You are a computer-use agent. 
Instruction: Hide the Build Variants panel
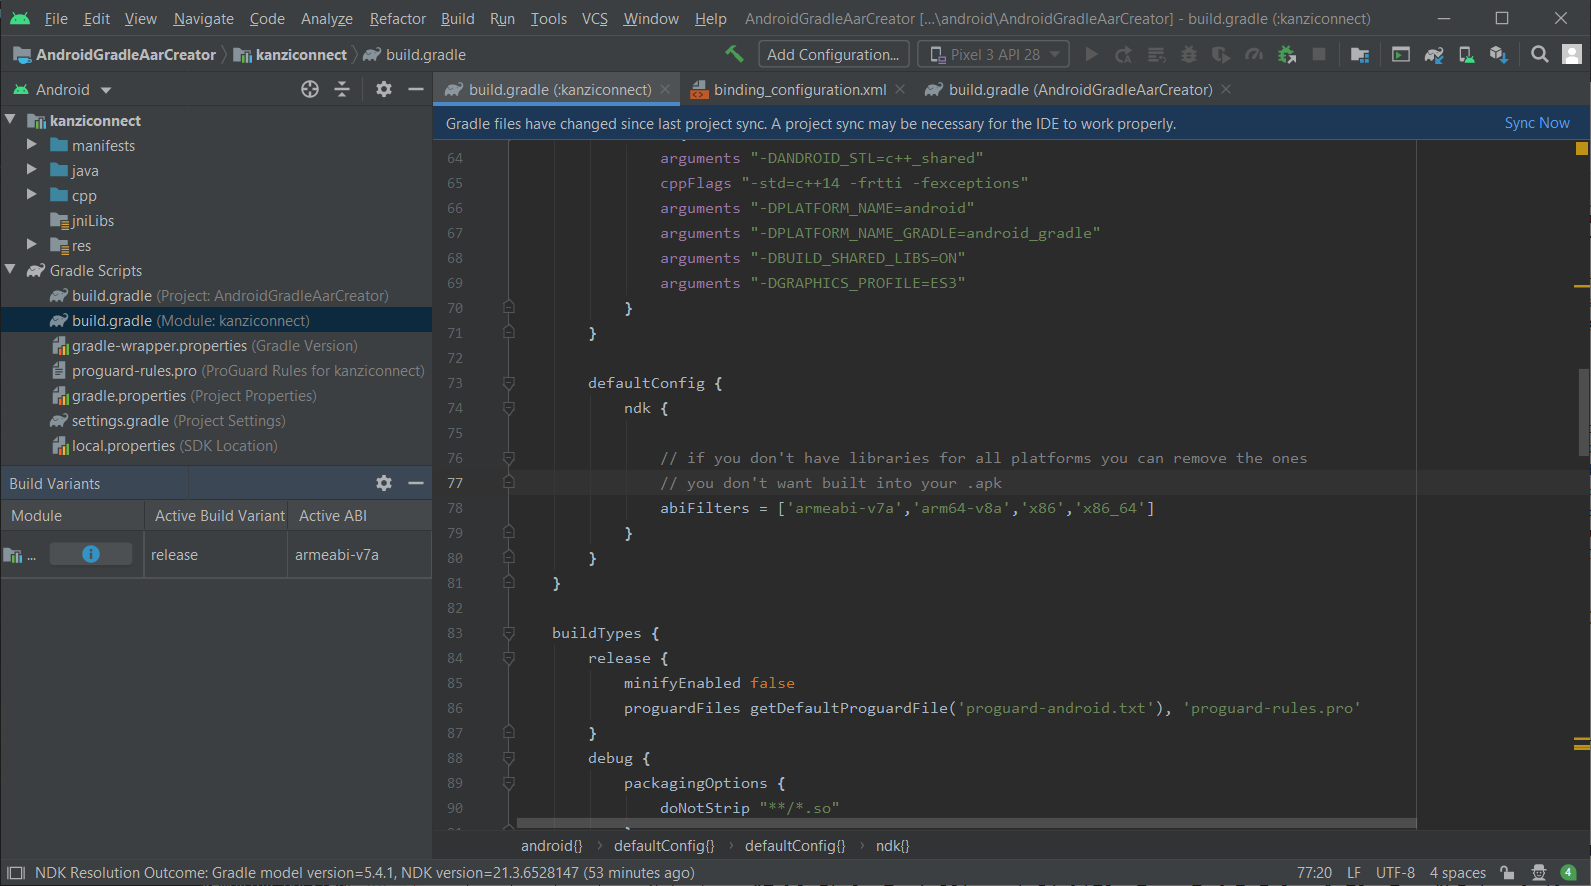pos(416,483)
